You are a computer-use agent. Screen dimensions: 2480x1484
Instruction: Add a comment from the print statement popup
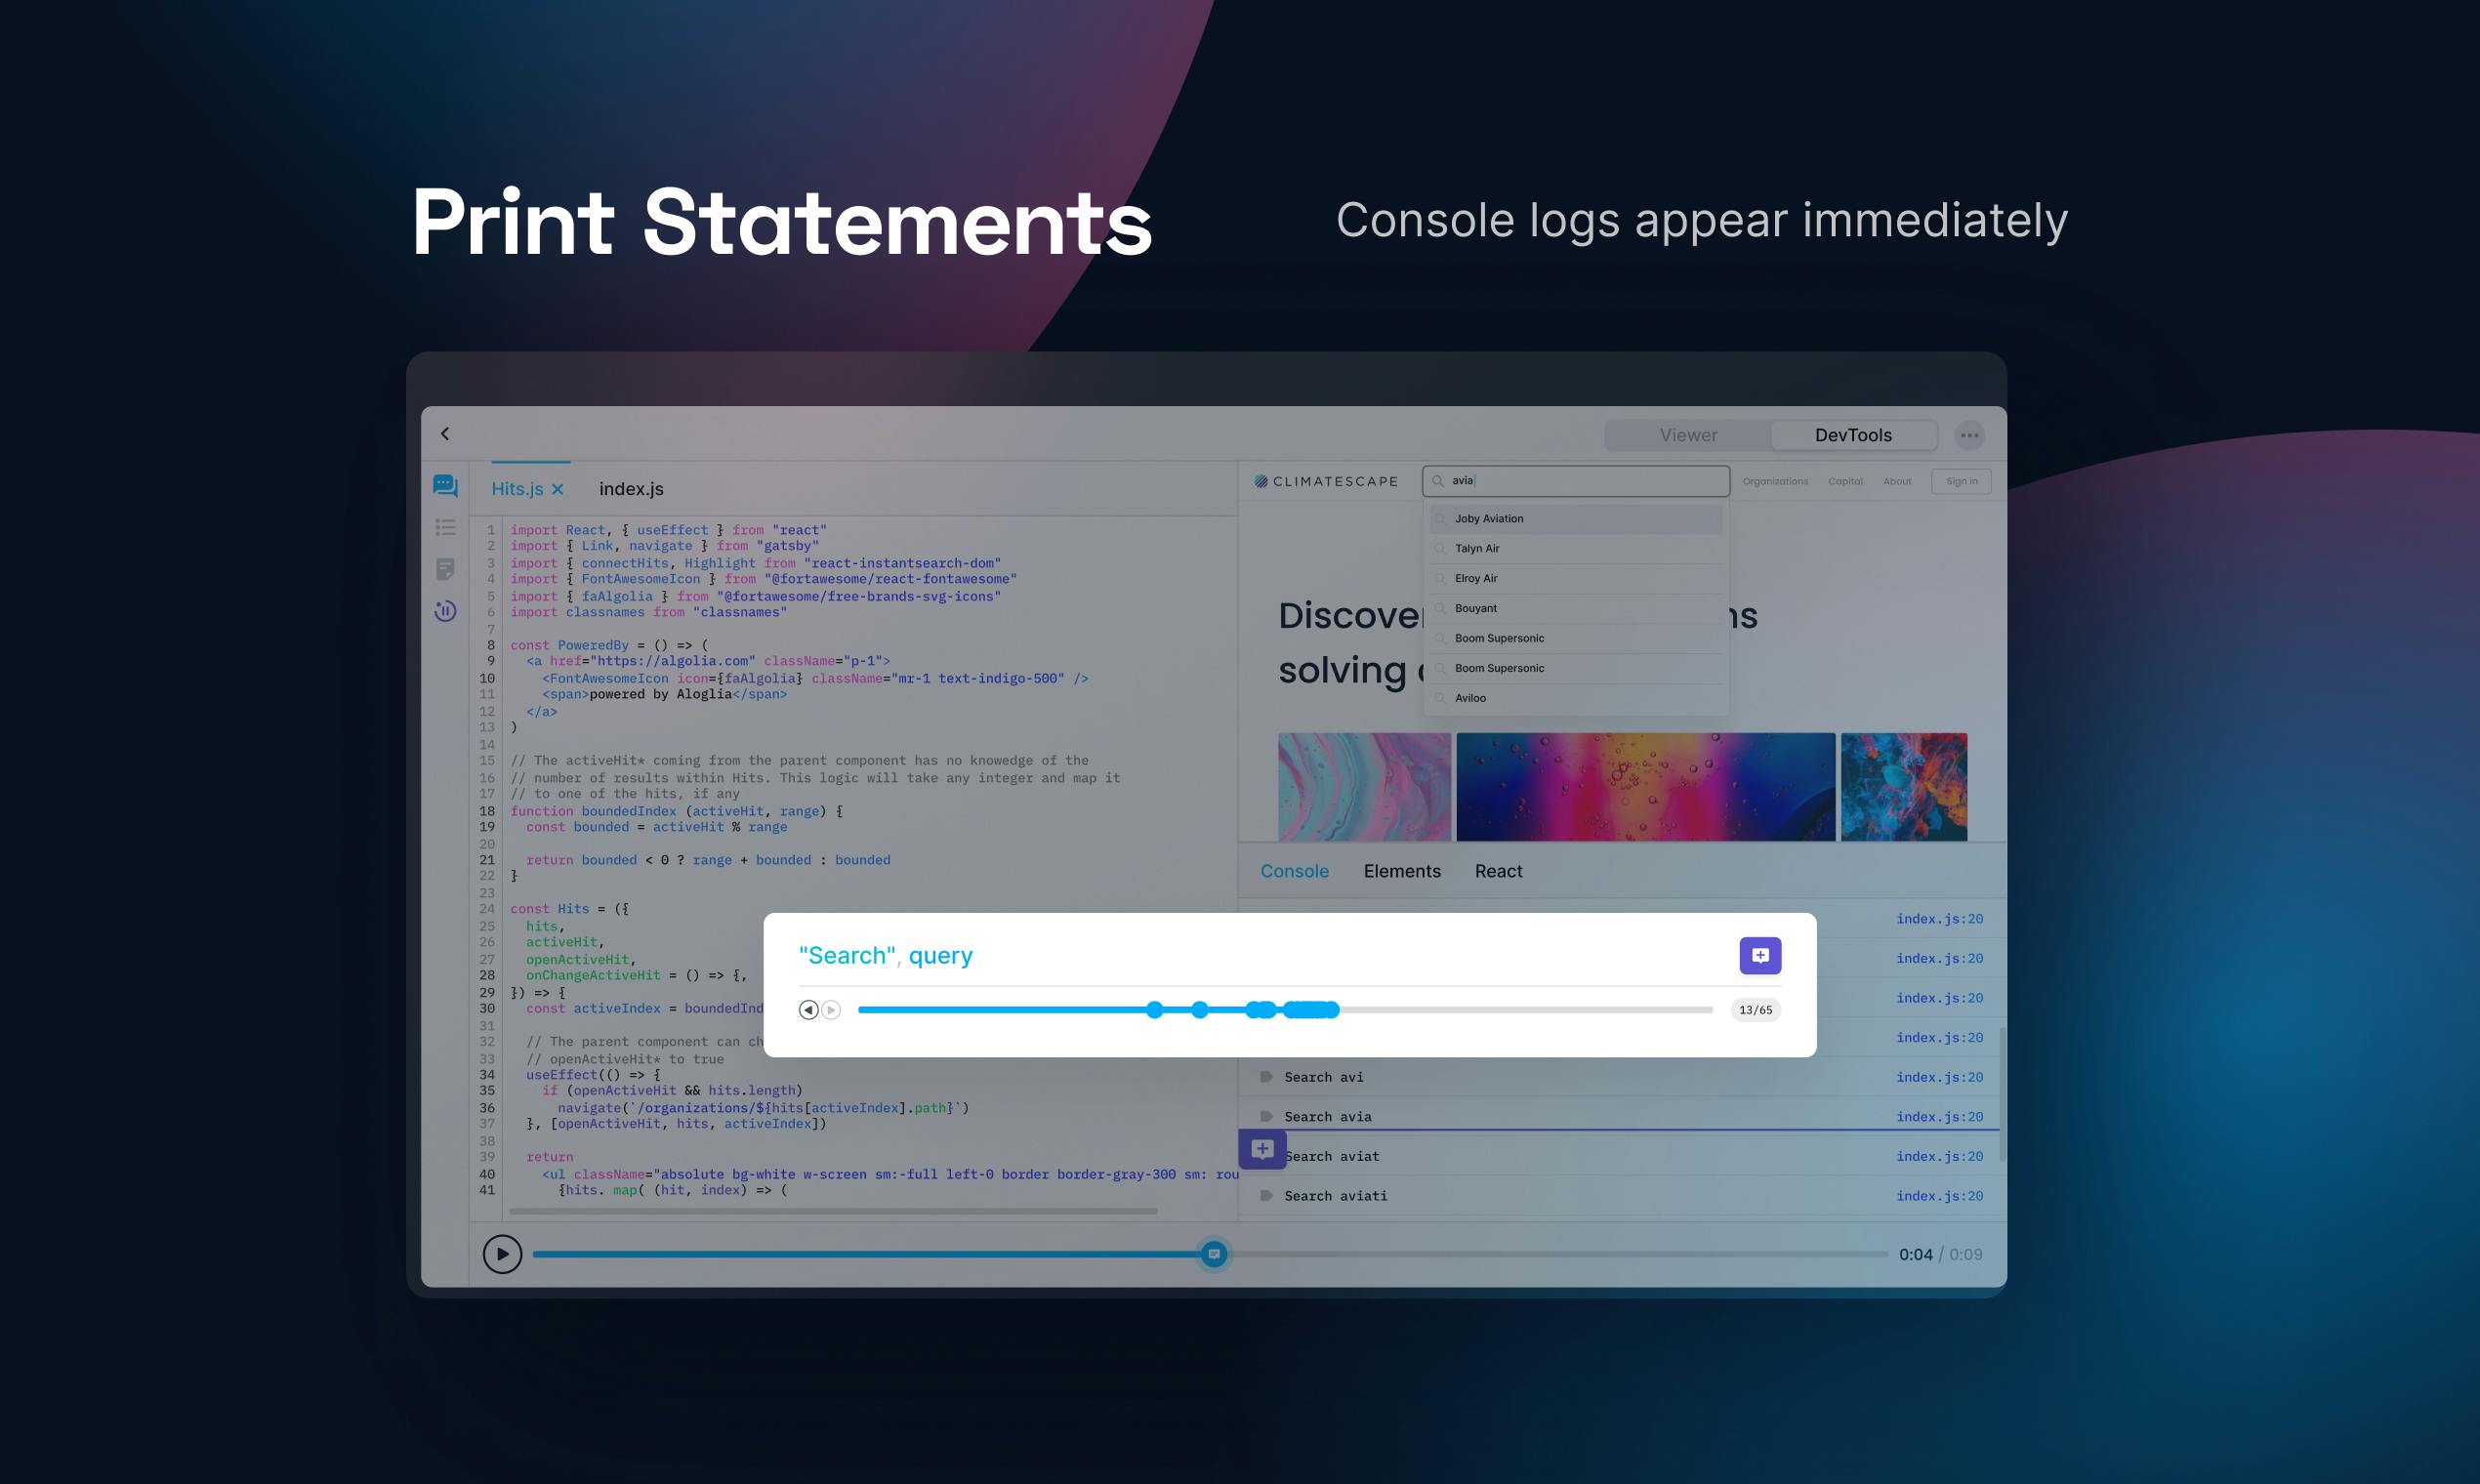1760,955
